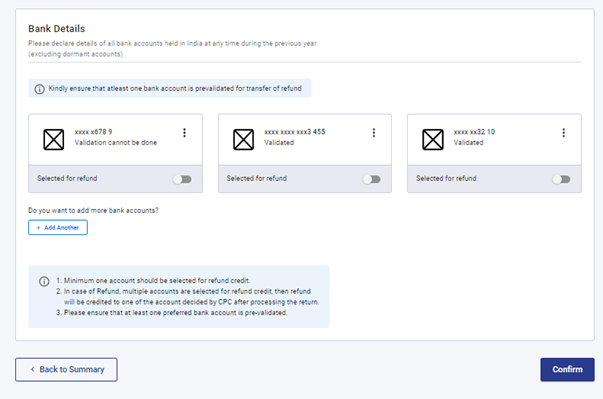The image size is (603, 399).
Task: Click bank logo icon of account ending 32 10
Action: point(433,139)
